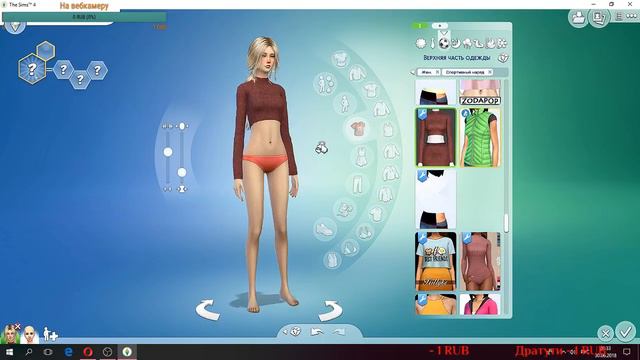The height and width of the screenshot is (360, 640).
Task: Open styled looks plumbob icon beside heading
Action: [503, 58]
